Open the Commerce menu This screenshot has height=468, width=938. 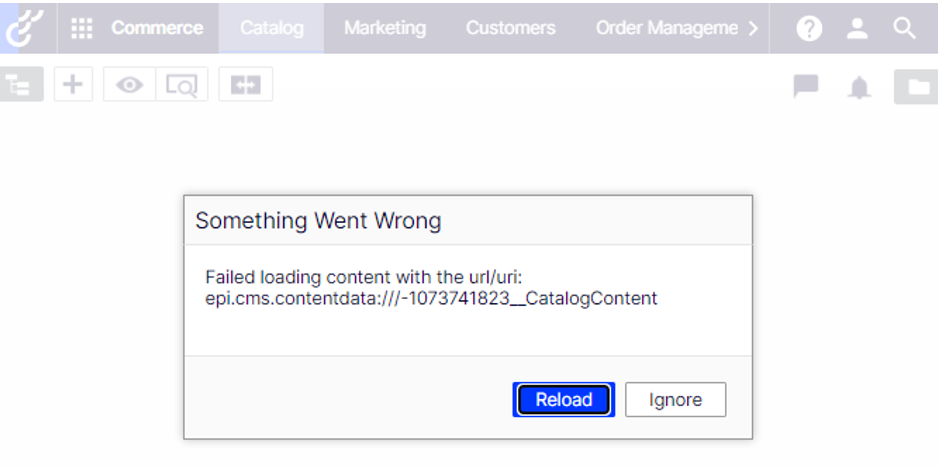157,28
